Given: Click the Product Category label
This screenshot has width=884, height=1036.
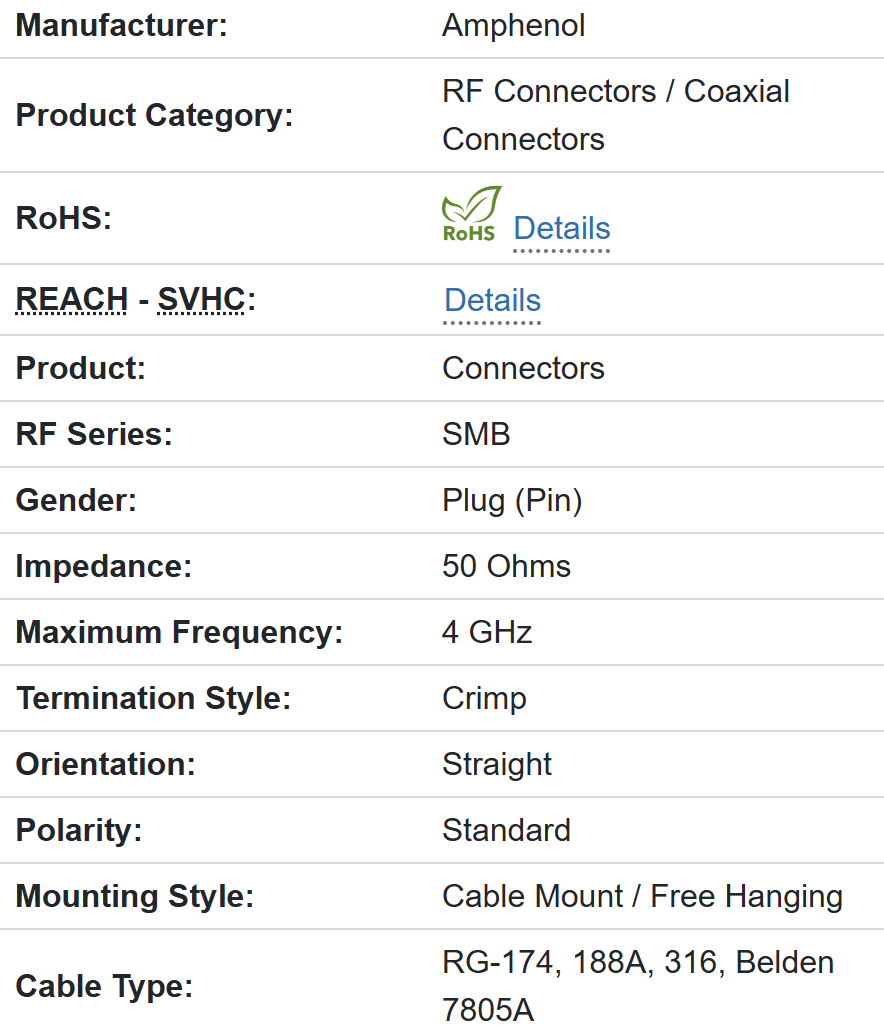Looking at the screenshot, I should click(x=154, y=115).
